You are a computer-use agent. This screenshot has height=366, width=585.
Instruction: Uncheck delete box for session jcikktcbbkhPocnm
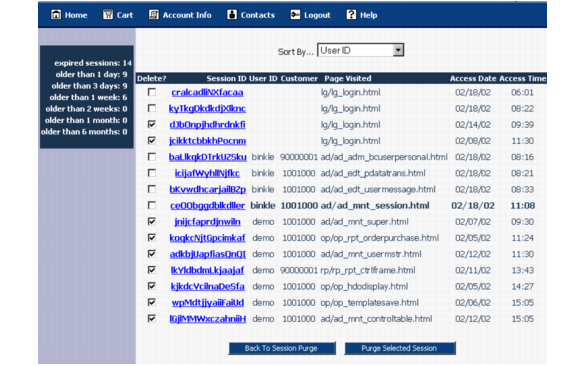(152, 141)
